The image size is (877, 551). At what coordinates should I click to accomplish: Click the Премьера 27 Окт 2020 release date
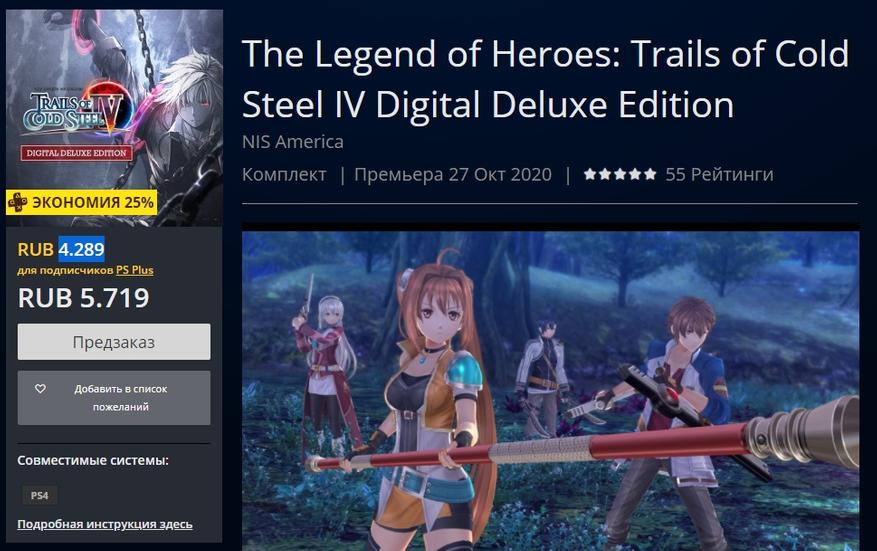point(453,175)
